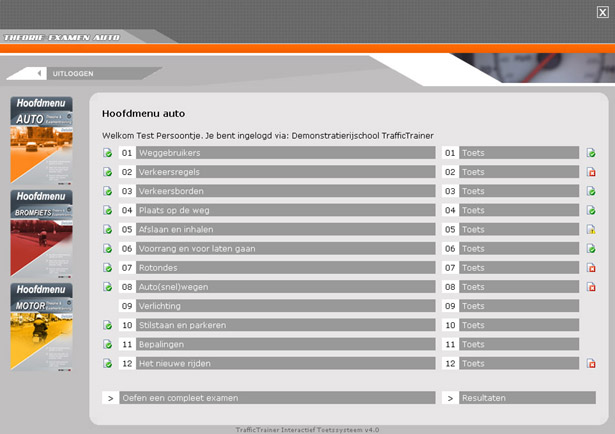Click the status icon beside 01 Weggebruikers
Image resolution: width=615 pixels, height=434 pixels.
pos(107,153)
